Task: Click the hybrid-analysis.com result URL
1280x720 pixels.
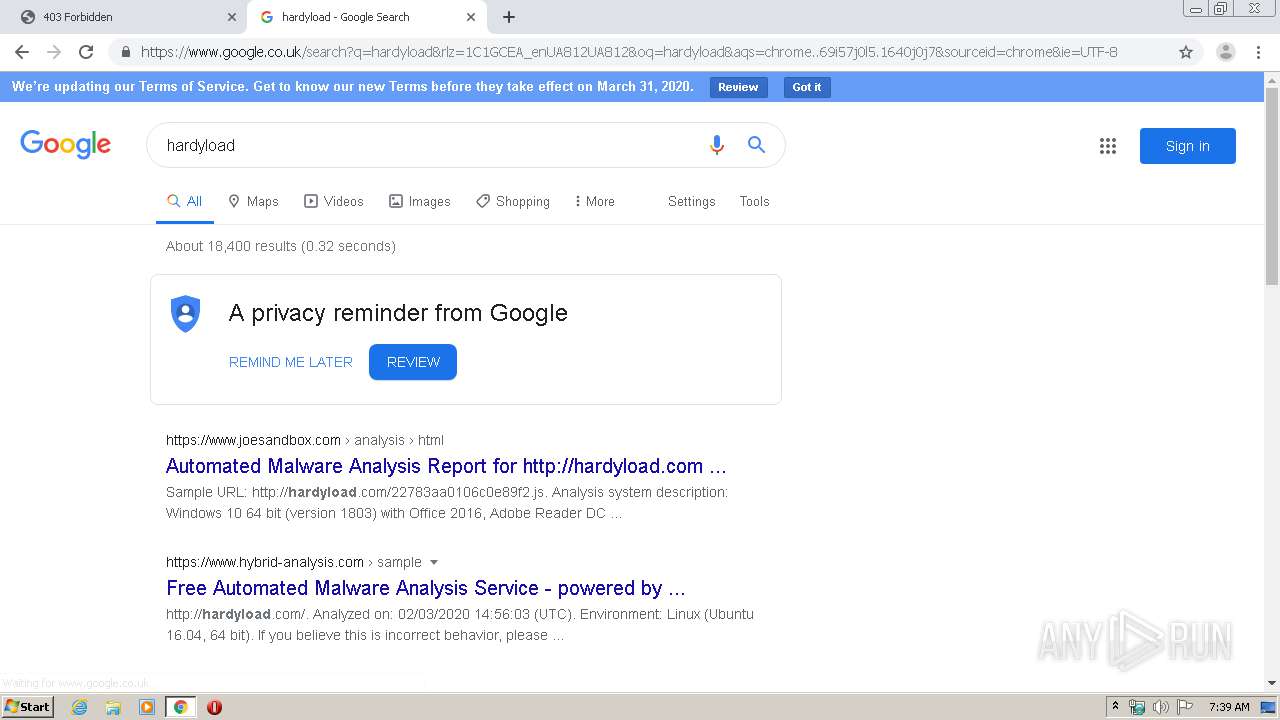Action: click(294, 562)
